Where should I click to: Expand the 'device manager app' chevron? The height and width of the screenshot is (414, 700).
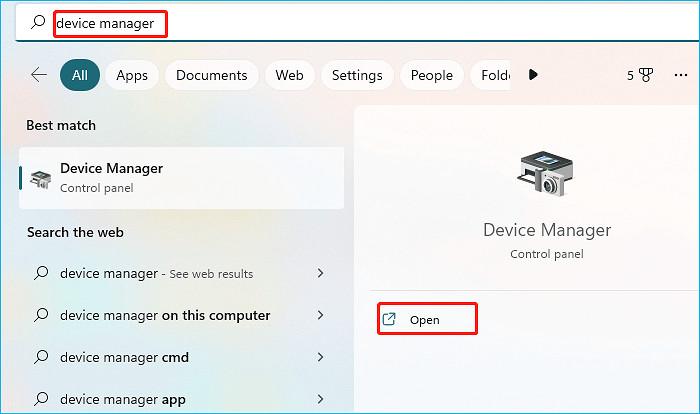320,399
